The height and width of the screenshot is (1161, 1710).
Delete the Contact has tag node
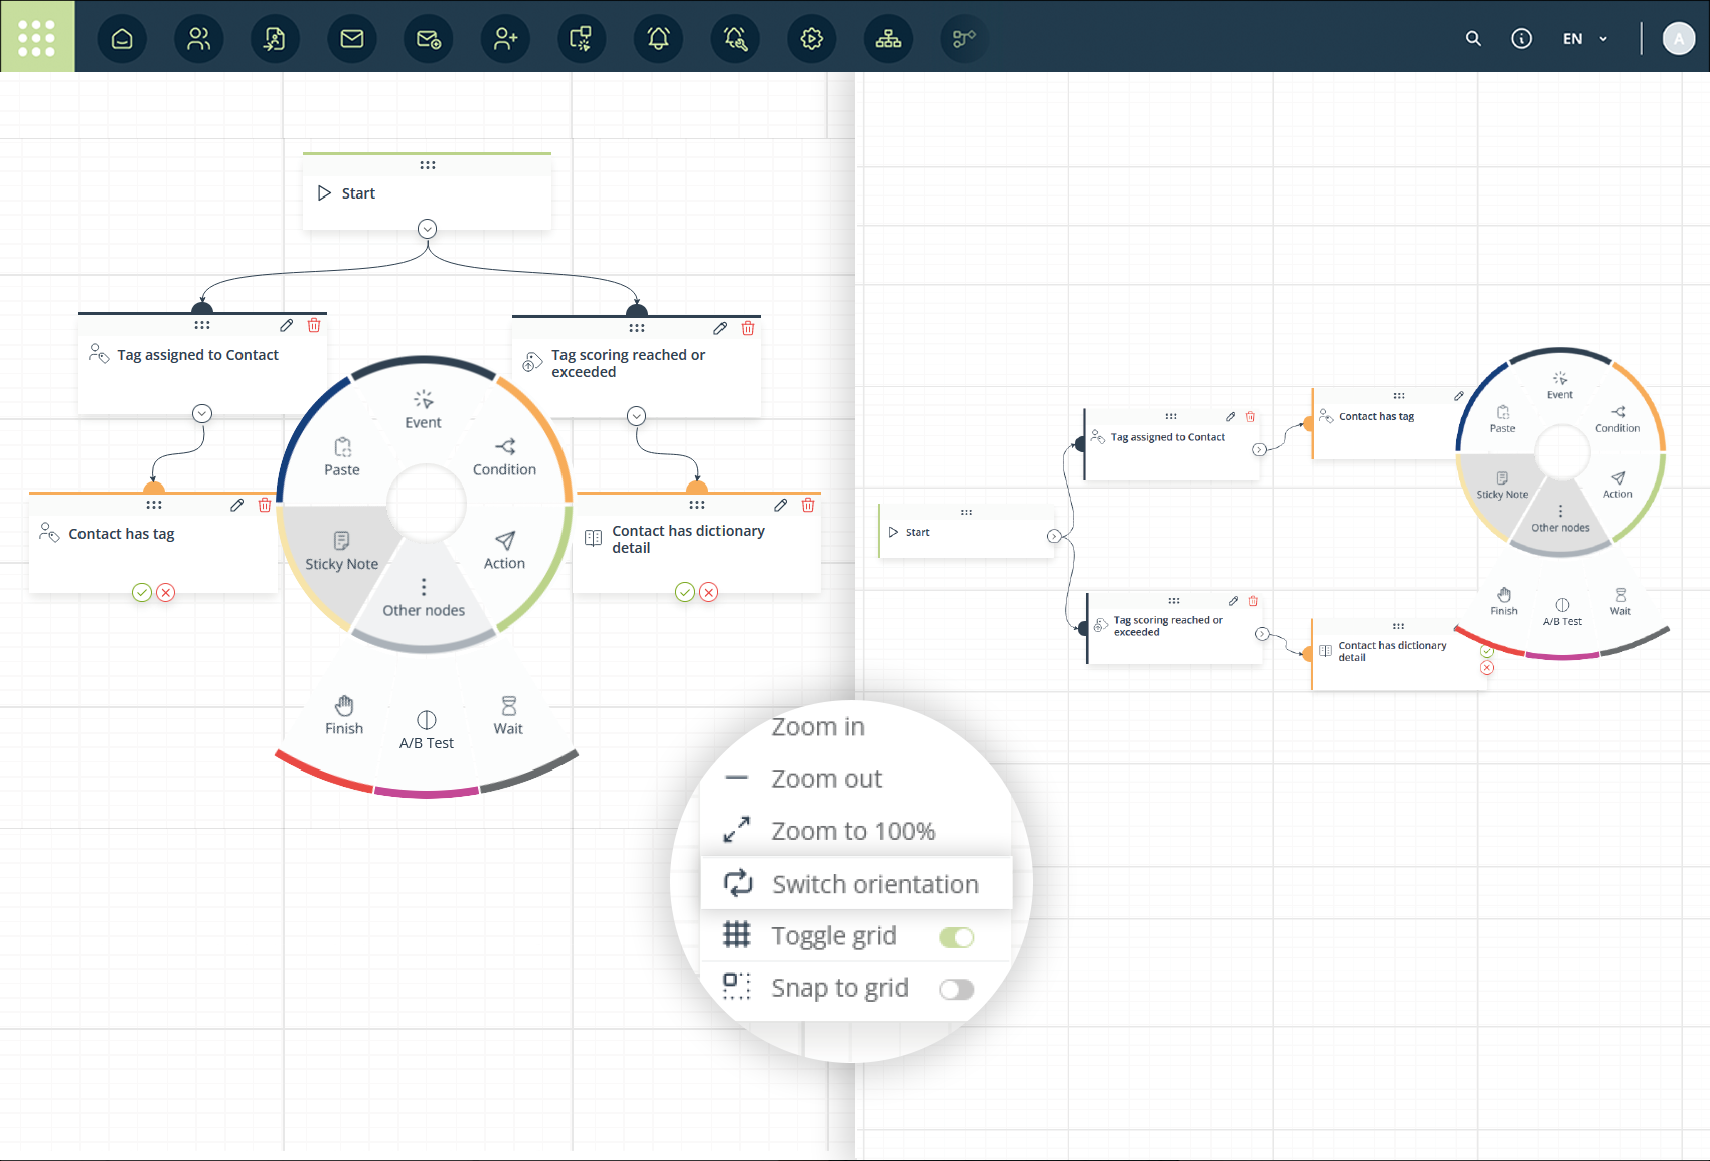tap(265, 505)
